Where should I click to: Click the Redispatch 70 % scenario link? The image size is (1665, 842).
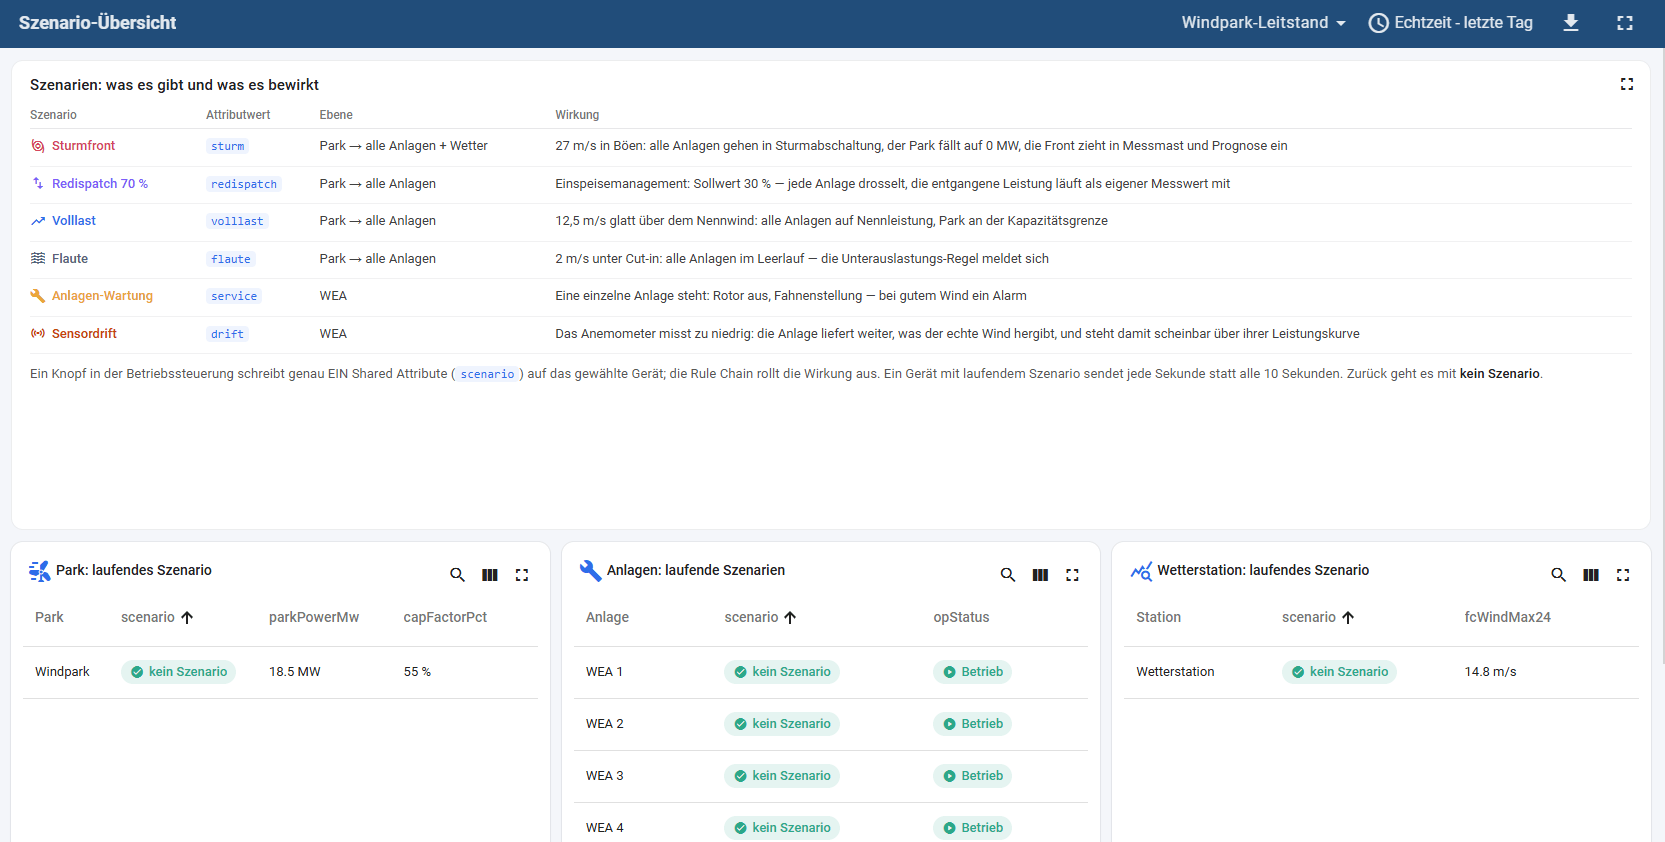pos(100,184)
